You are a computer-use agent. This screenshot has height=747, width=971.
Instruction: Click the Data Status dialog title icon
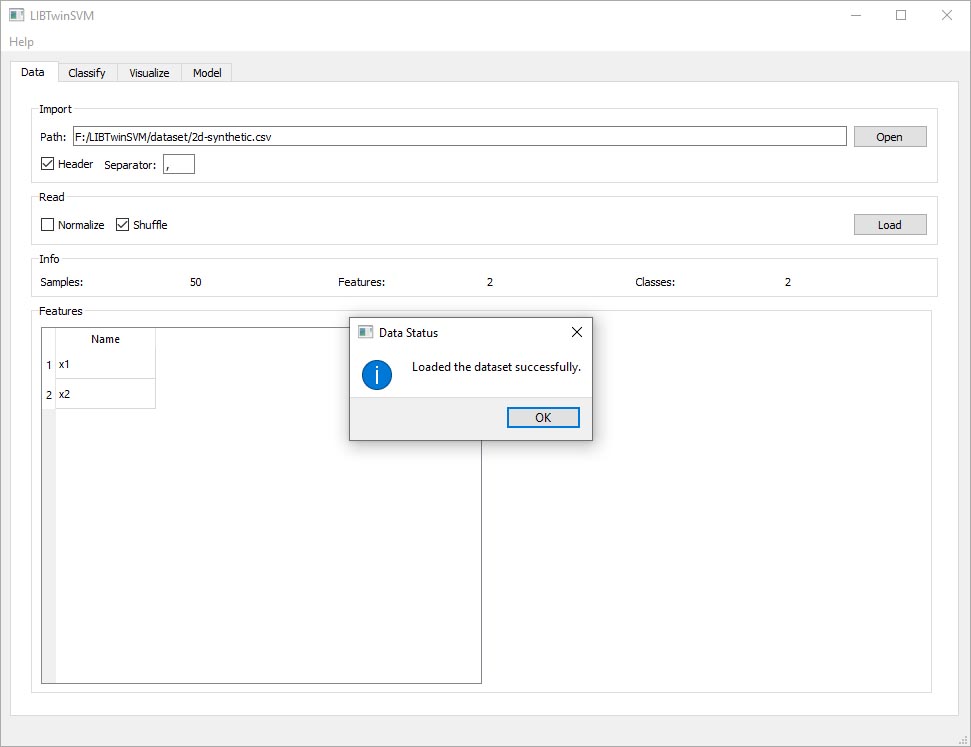(x=365, y=333)
